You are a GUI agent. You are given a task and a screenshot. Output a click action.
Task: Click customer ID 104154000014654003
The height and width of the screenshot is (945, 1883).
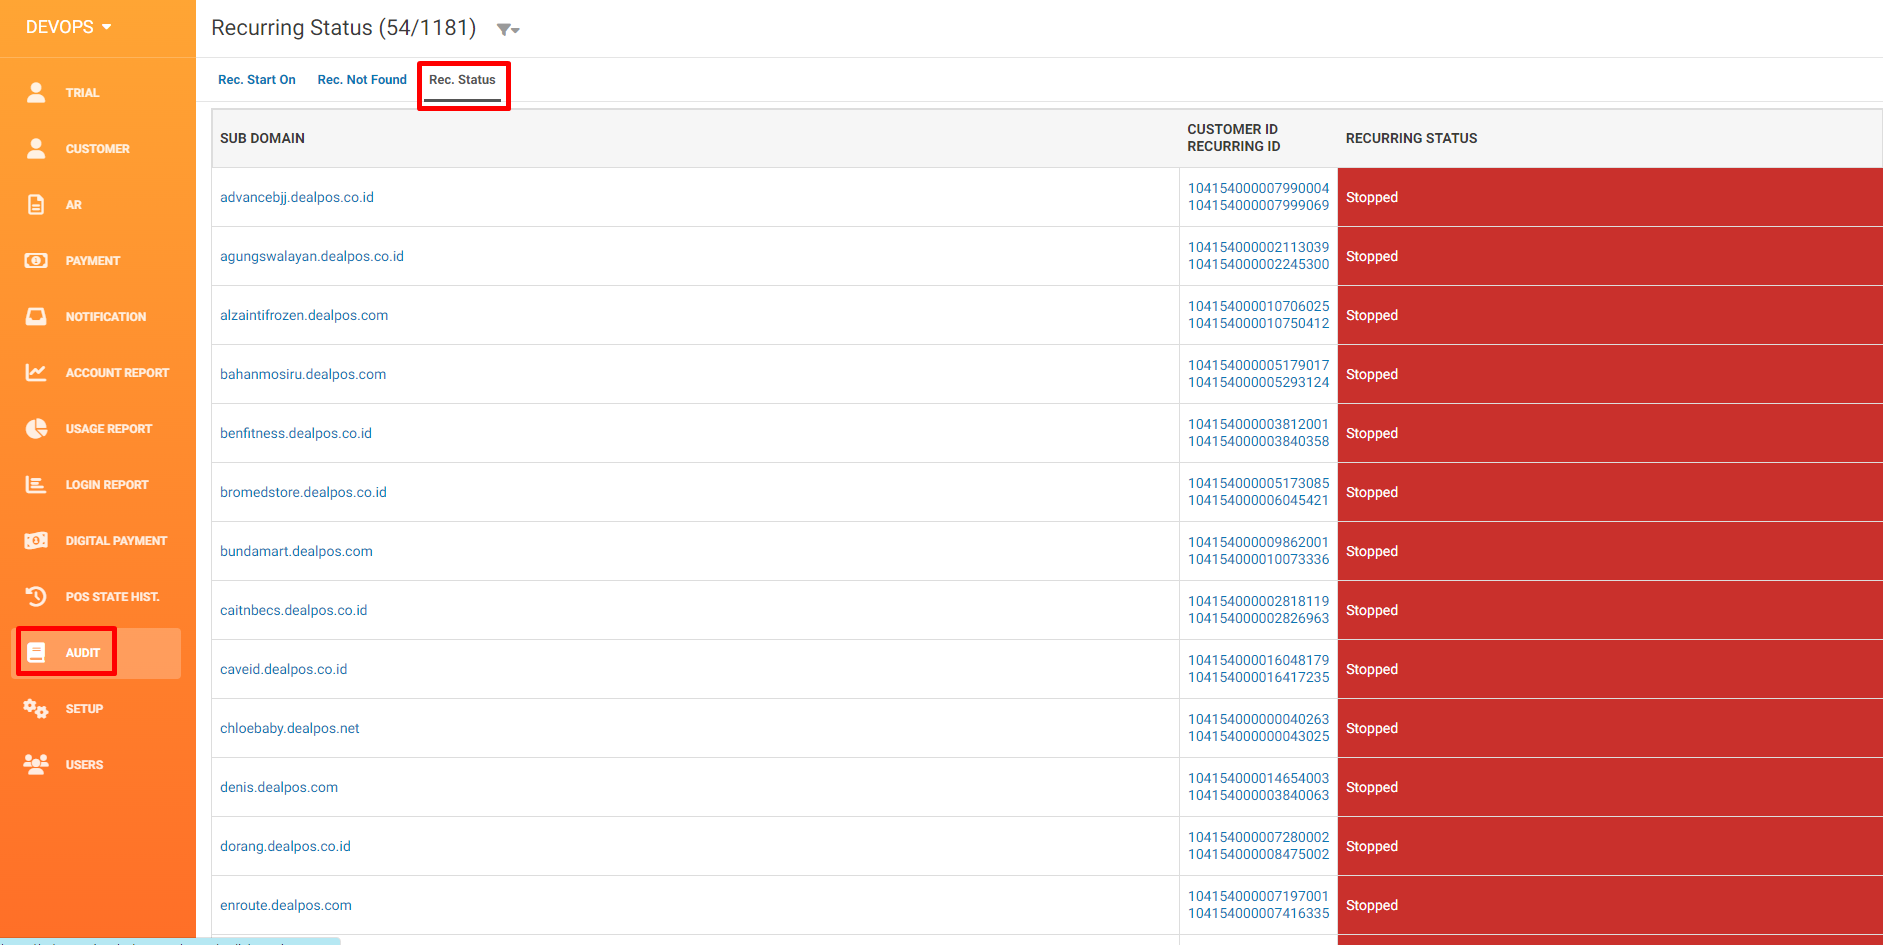point(1258,778)
